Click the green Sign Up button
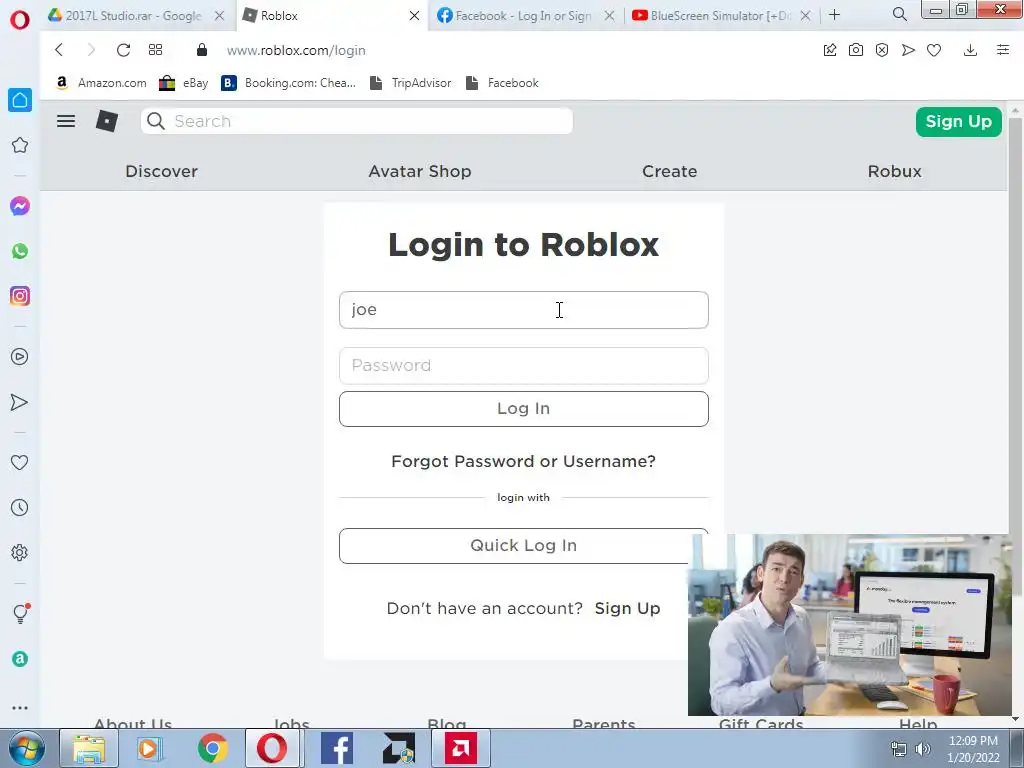Screen dimensions: 1024x768 959,121
